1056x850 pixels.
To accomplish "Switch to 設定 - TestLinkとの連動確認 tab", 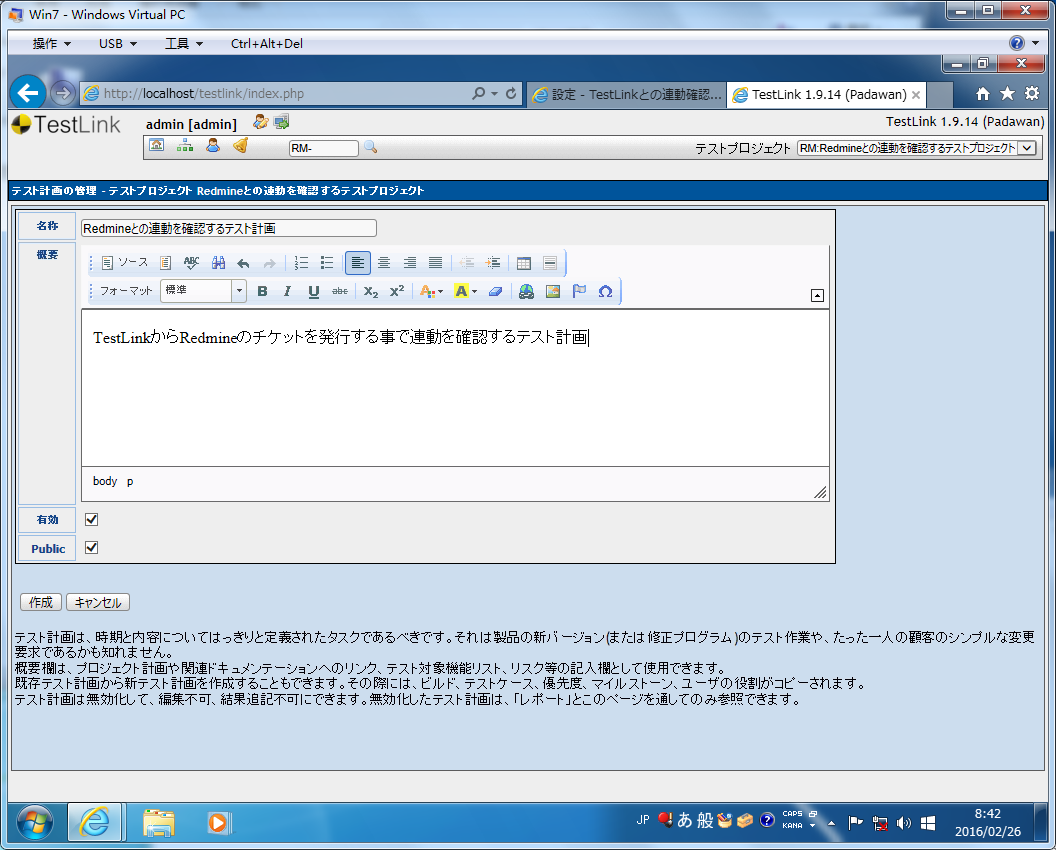I will pos(627,94).
